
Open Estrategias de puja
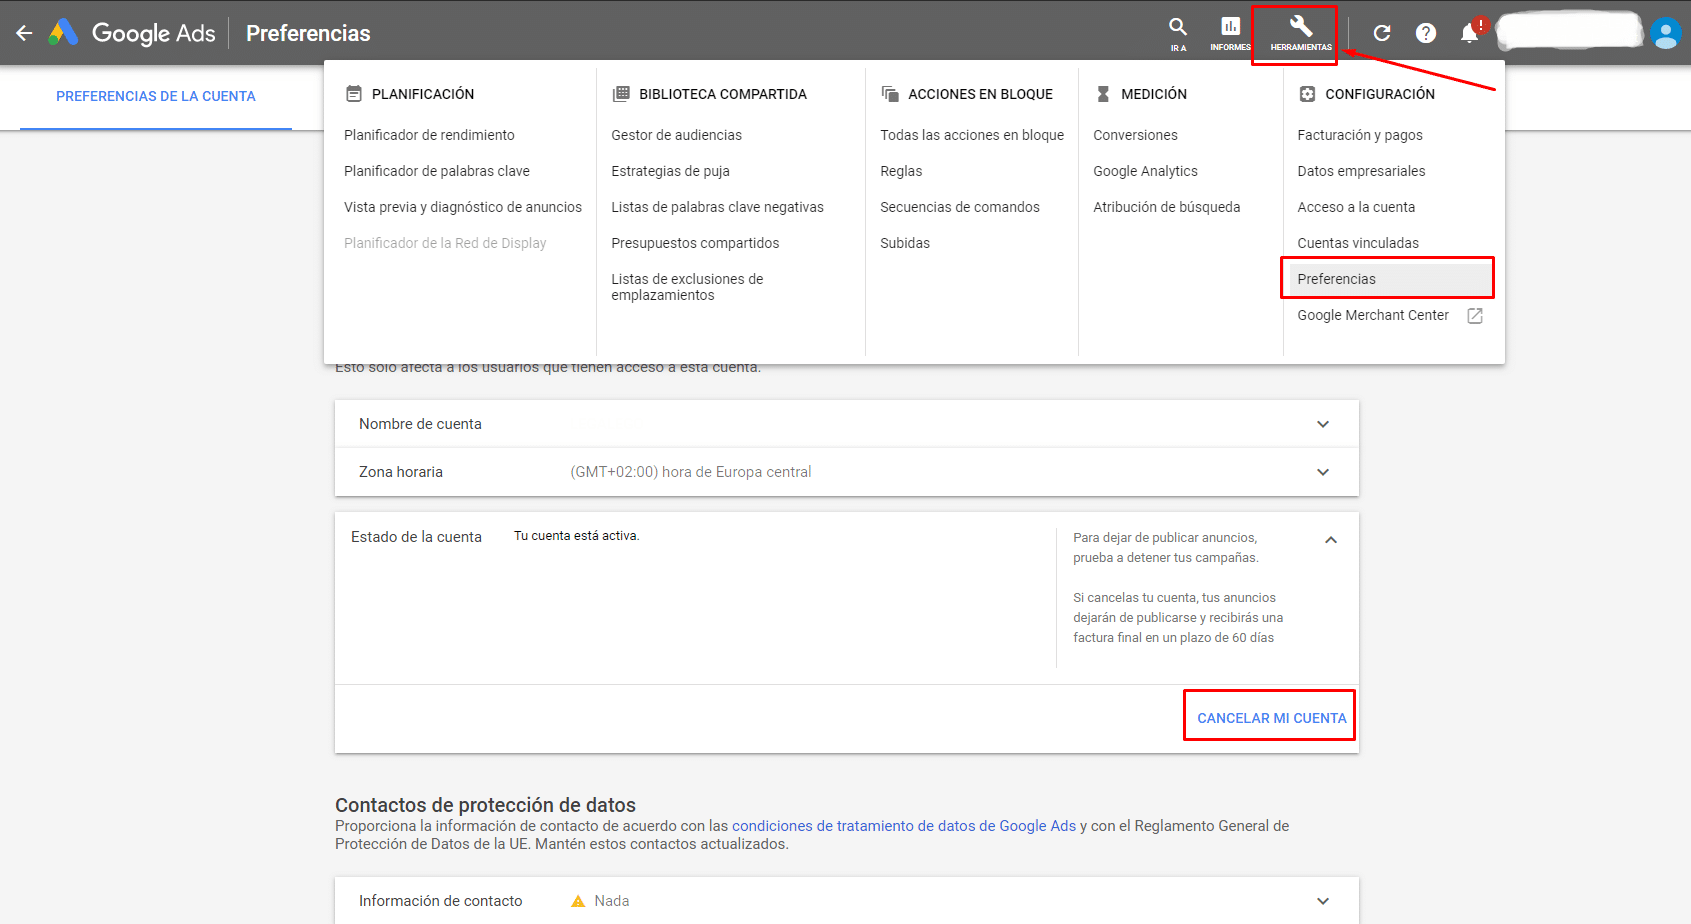670,171
